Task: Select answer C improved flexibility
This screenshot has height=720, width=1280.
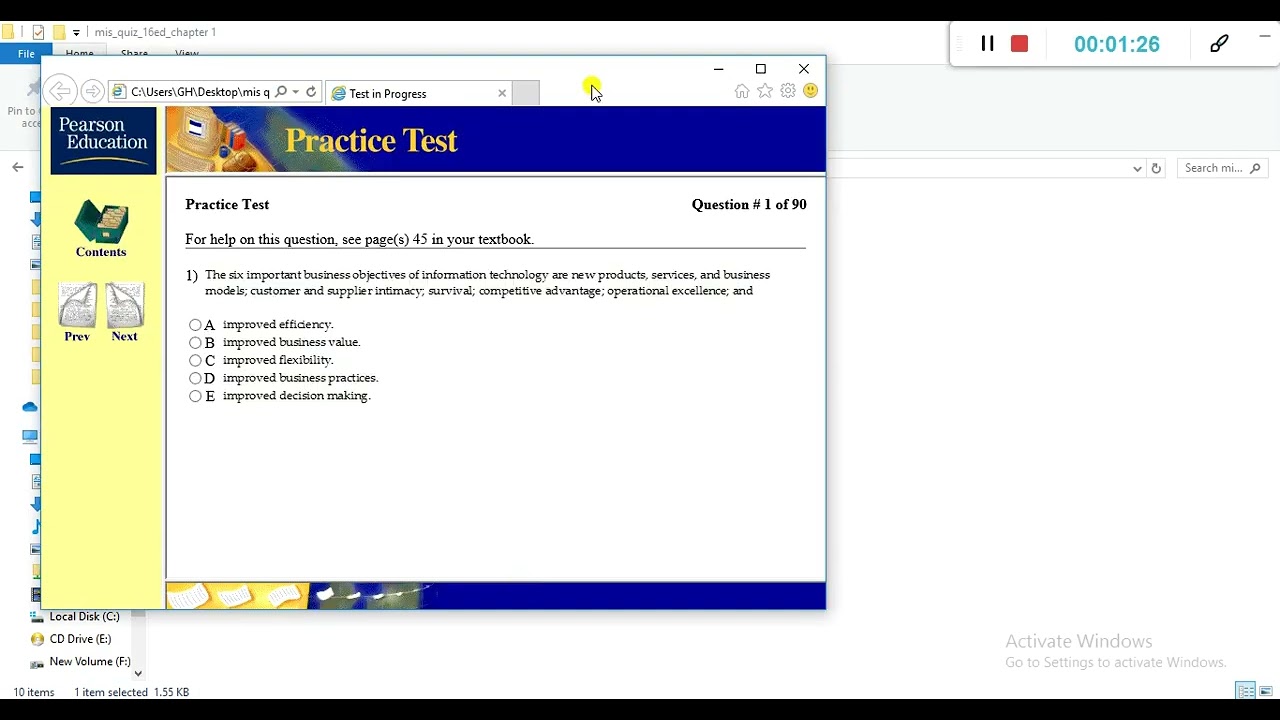Action: (x=195, y=361)
